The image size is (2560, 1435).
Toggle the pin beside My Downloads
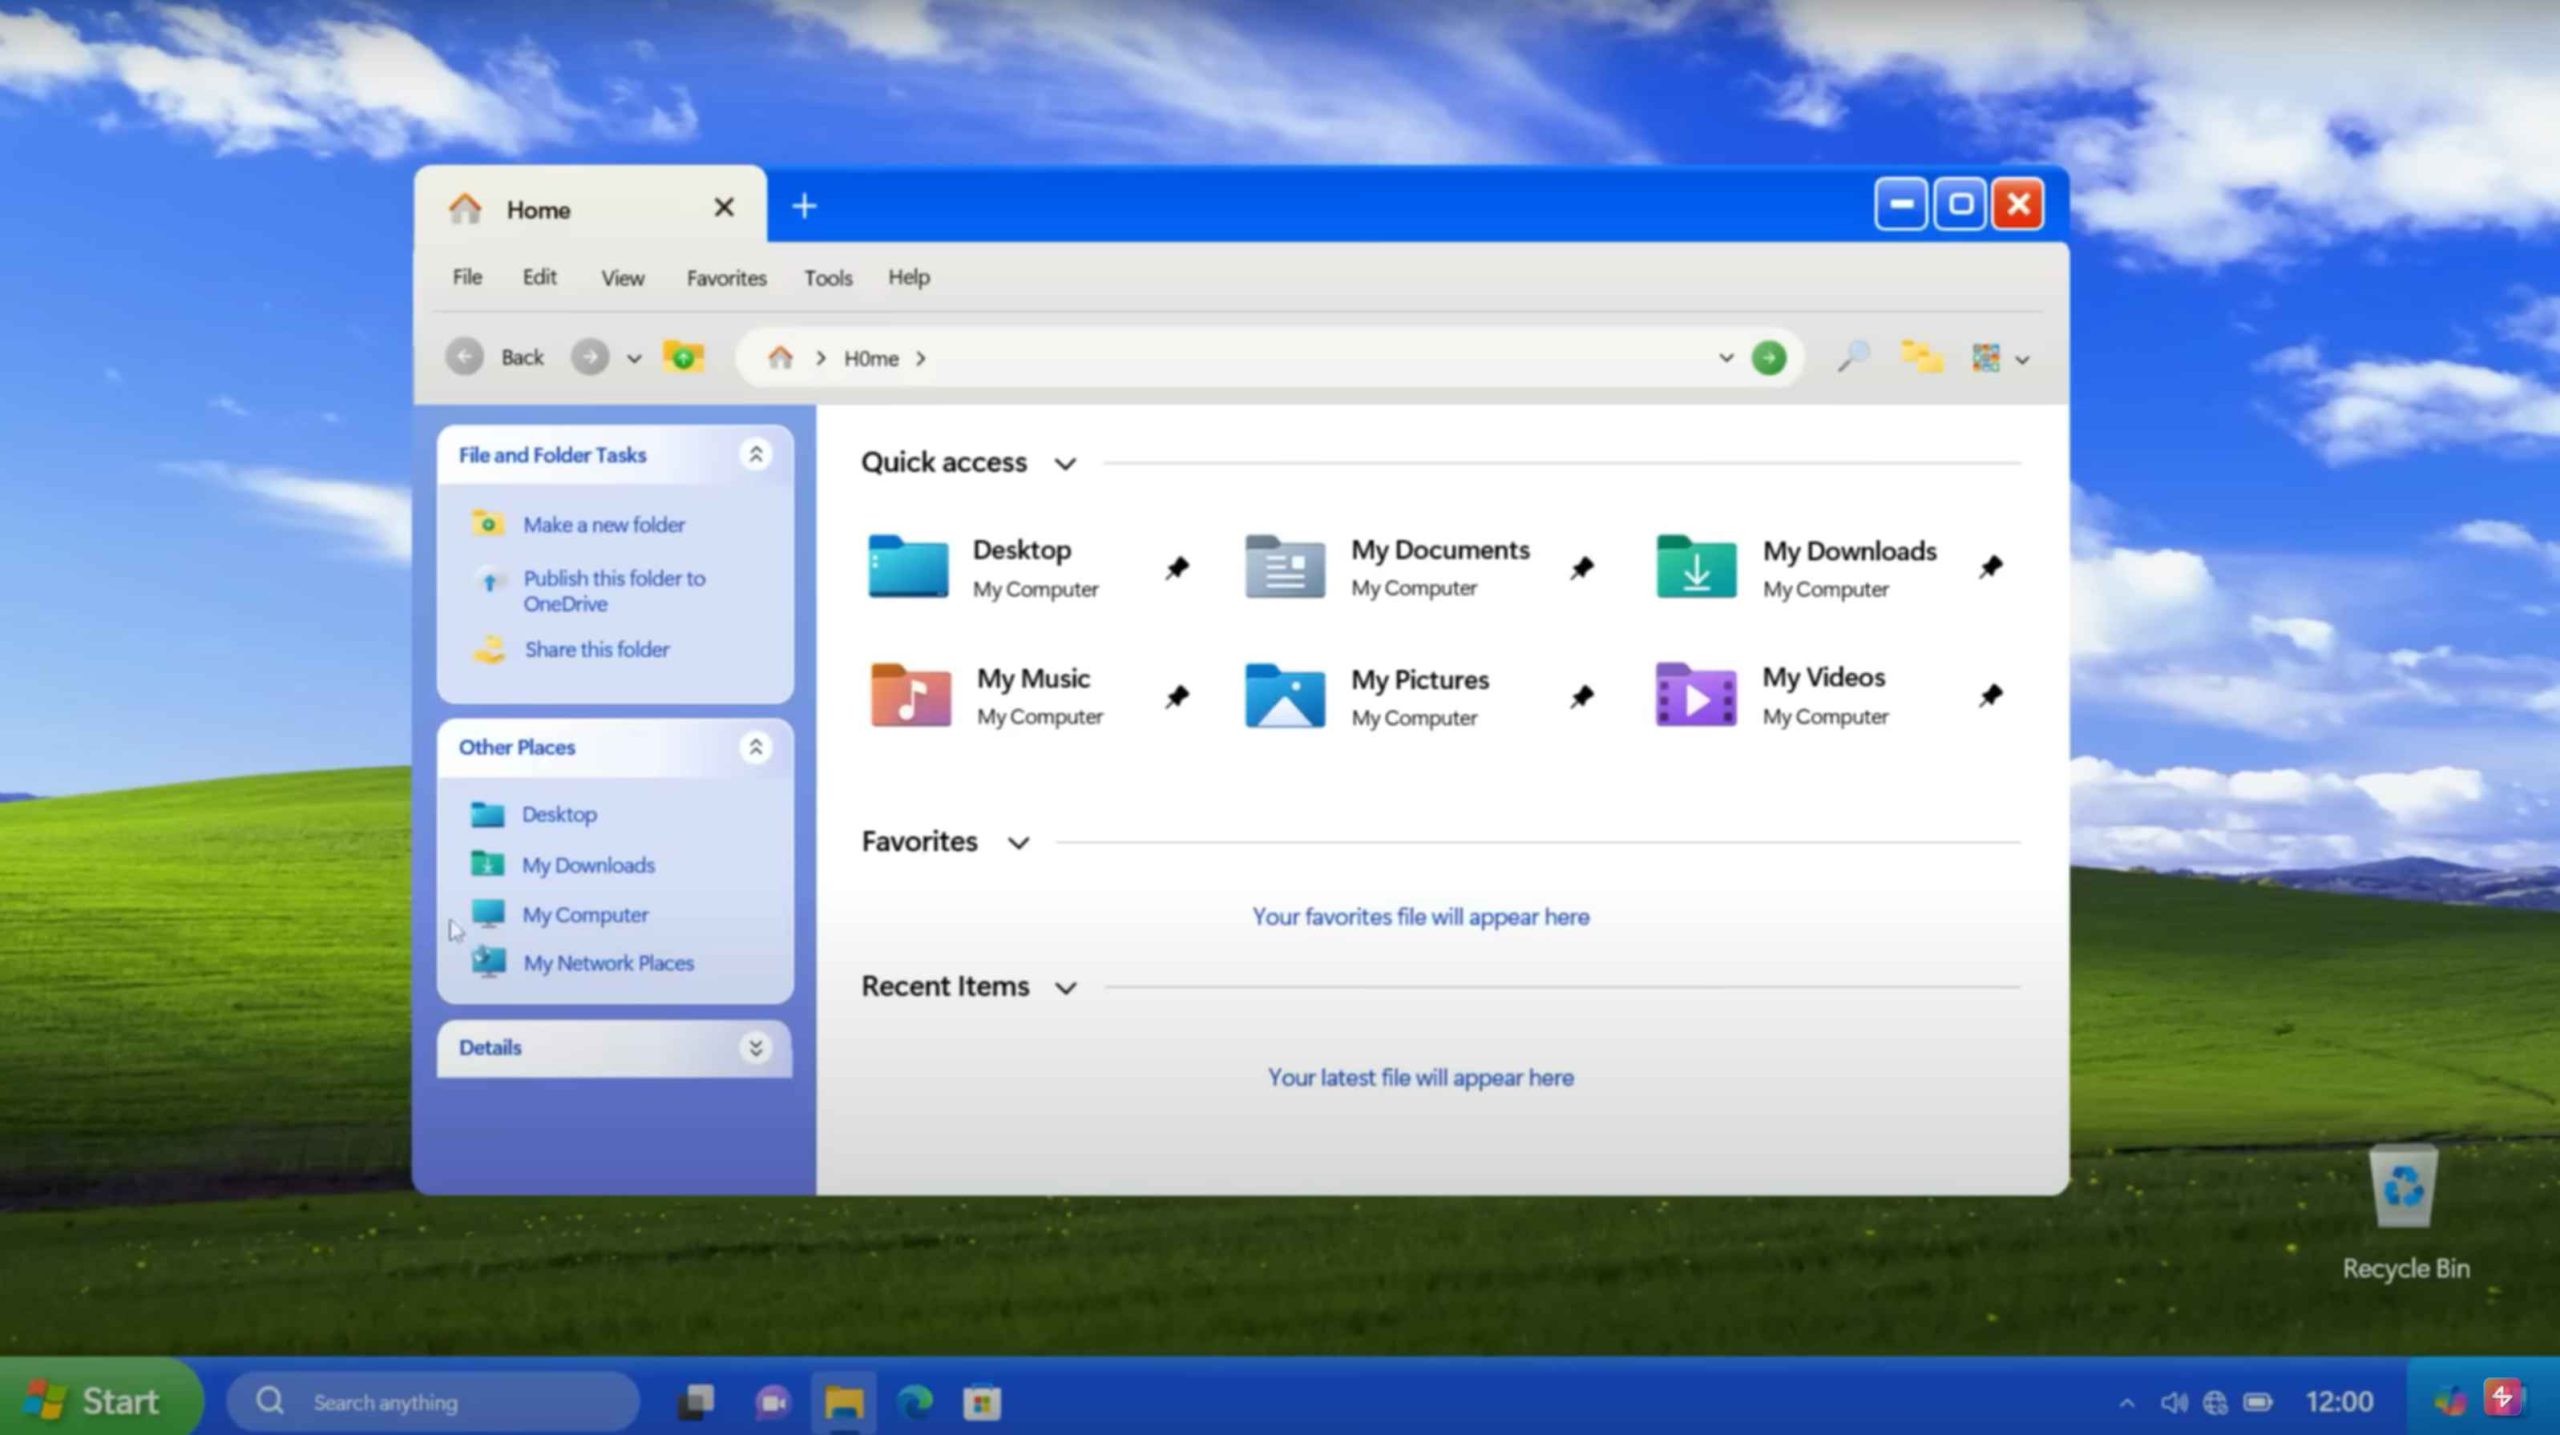point(1990,567)
